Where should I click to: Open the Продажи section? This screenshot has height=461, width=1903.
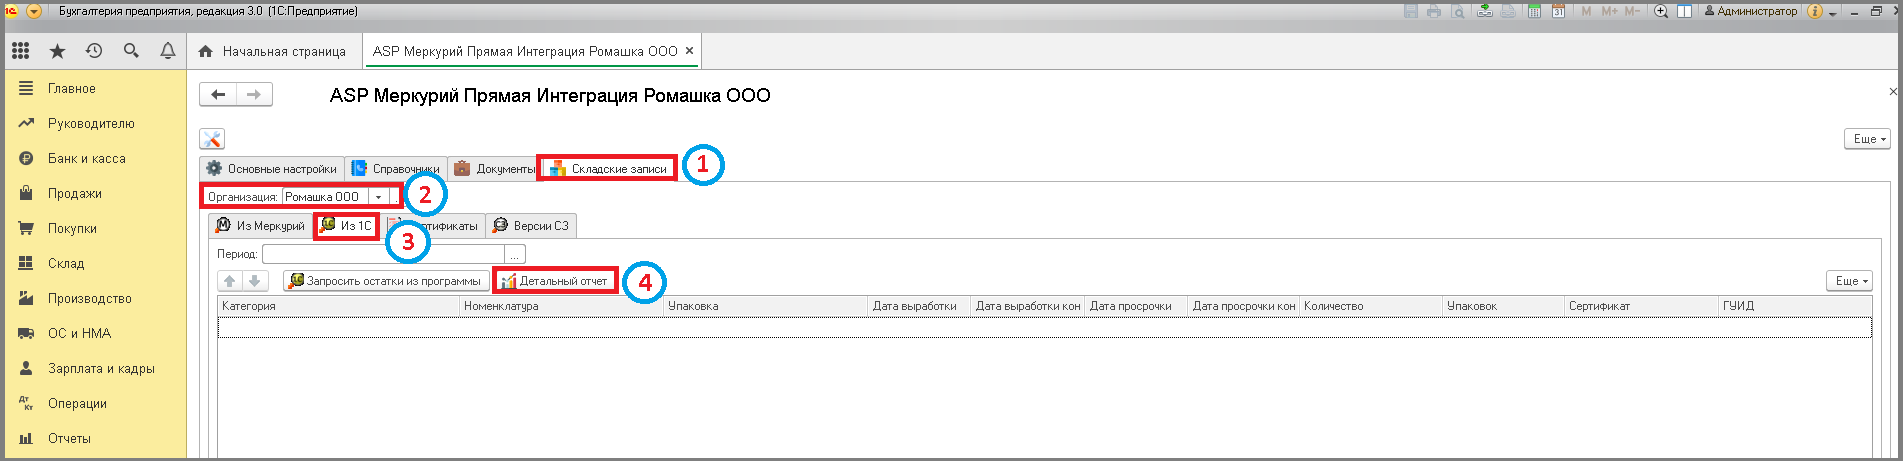[75, 194]
